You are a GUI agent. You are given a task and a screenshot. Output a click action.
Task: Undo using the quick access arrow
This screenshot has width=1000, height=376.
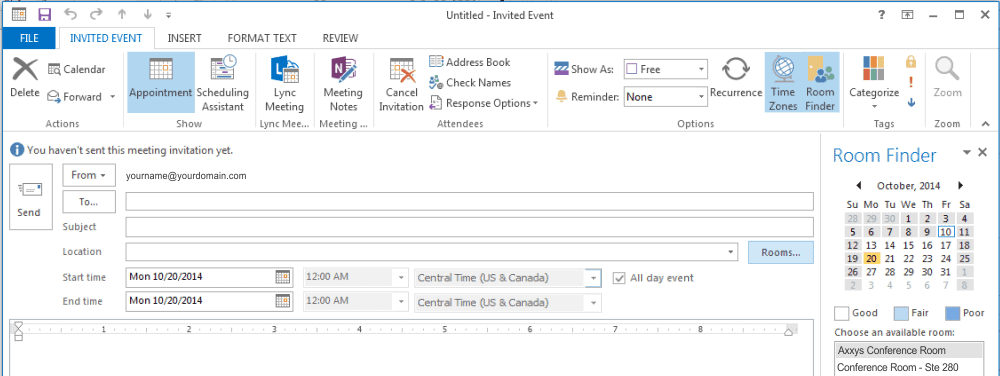point(71,15)
